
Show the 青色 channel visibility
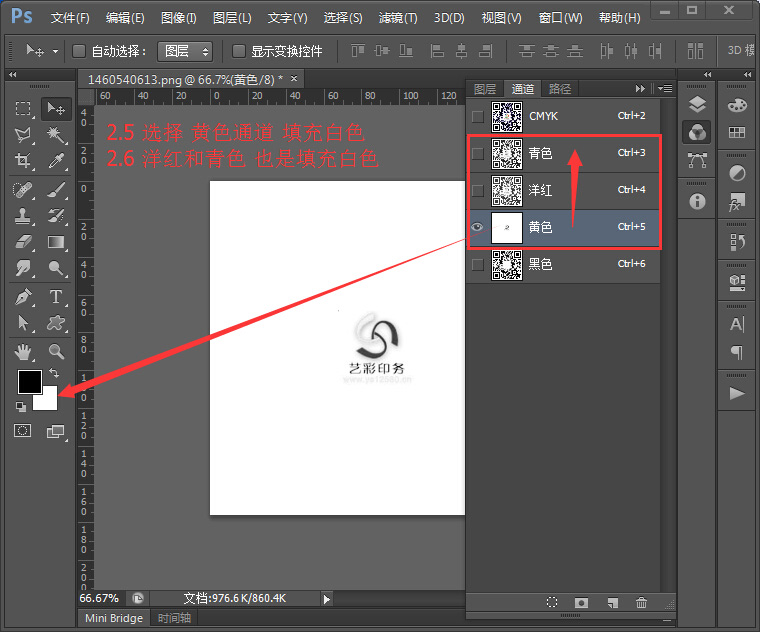click(477, 153)
